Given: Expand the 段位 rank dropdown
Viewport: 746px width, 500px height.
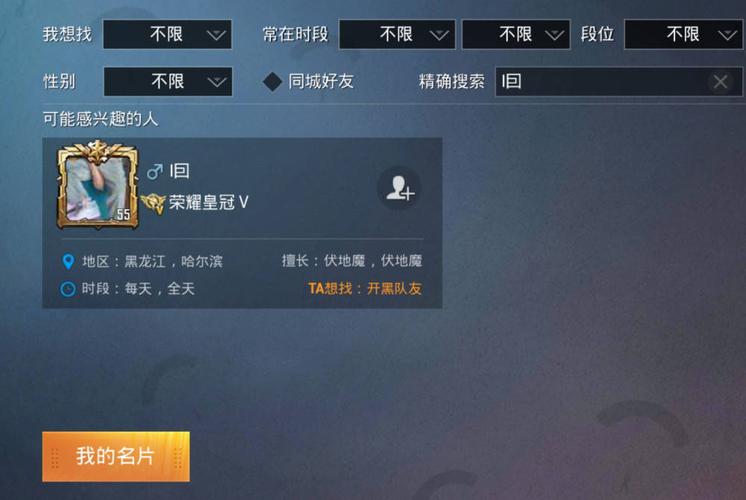Looking at the screenshot, I should point(684,34).
